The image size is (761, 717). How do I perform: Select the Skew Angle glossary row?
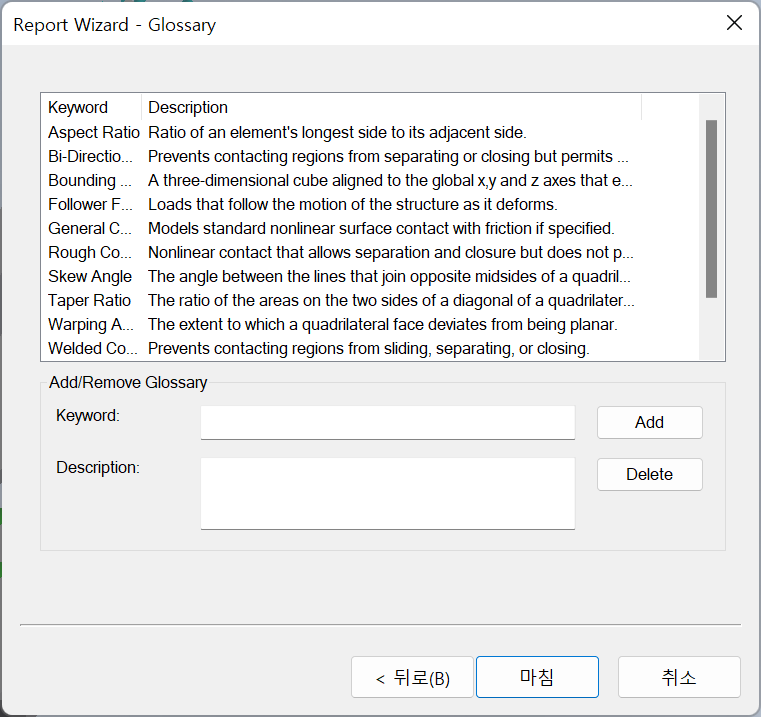tap(90, 276)
